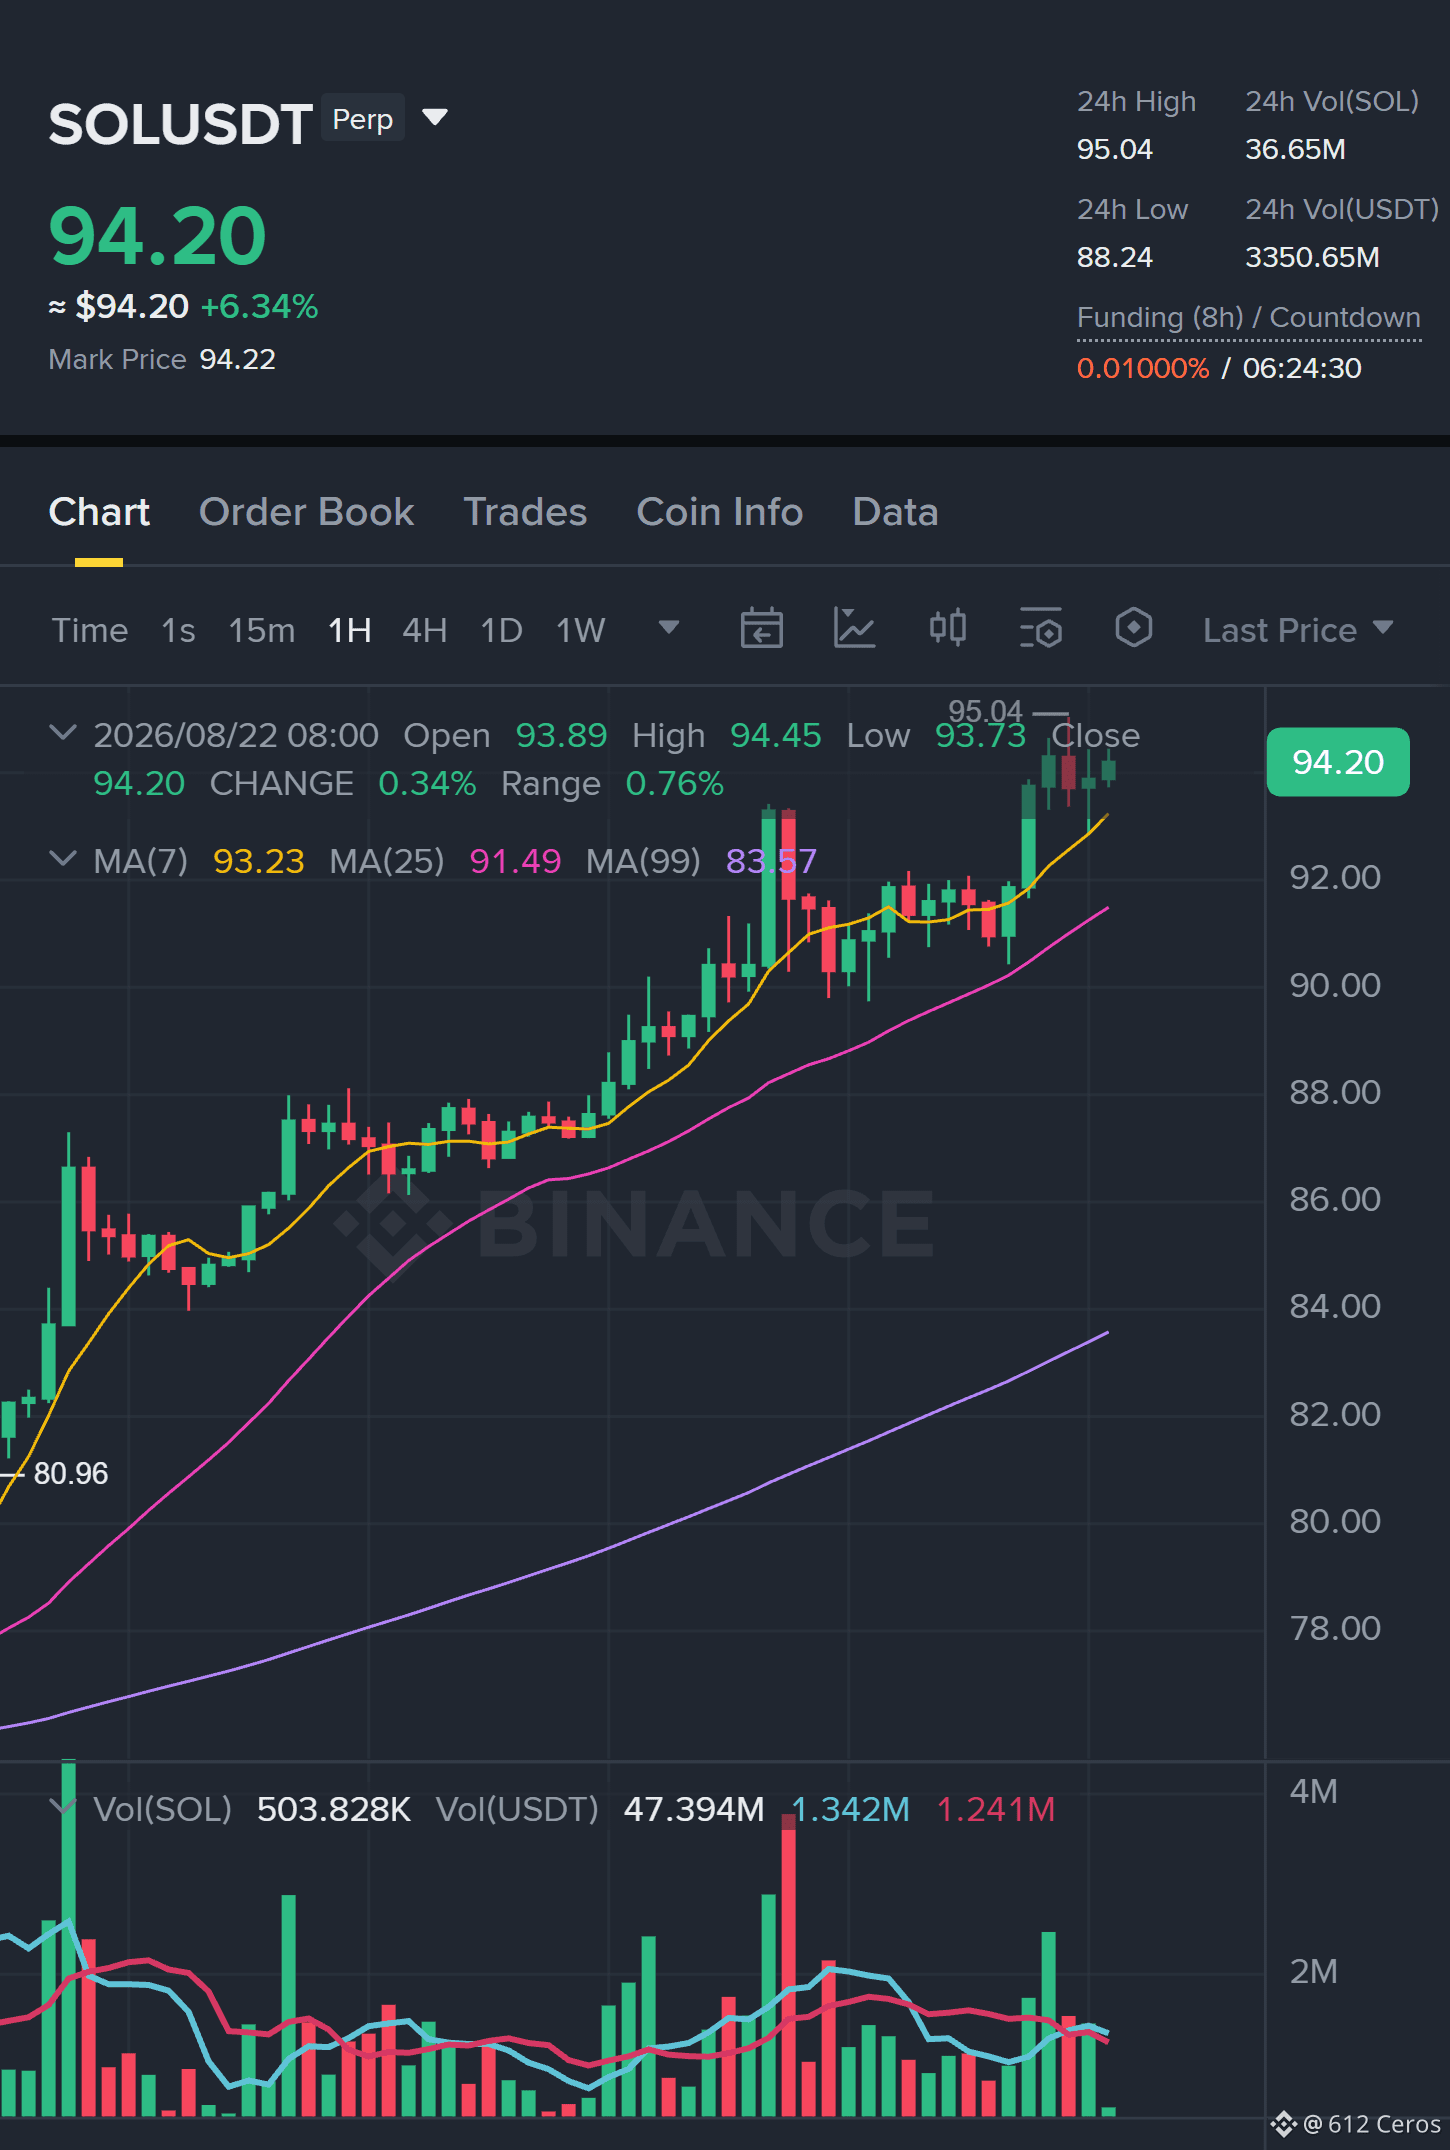This screenshot has height=2150, width=1450.
Task: Open the chart indicators line-graph icon
Action: [x=854, y=629]
